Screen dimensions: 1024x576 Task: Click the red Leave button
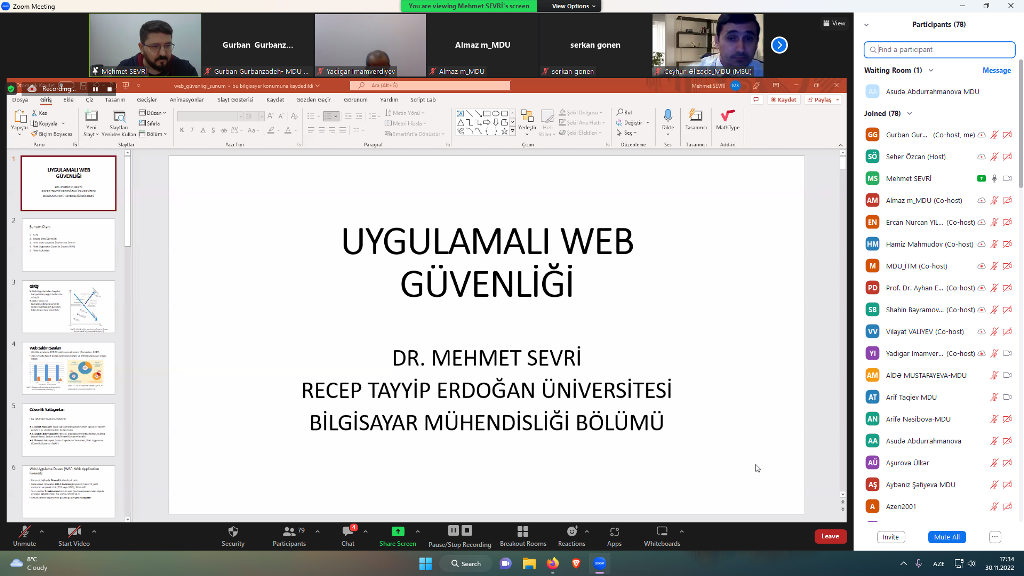click(830, 536)
